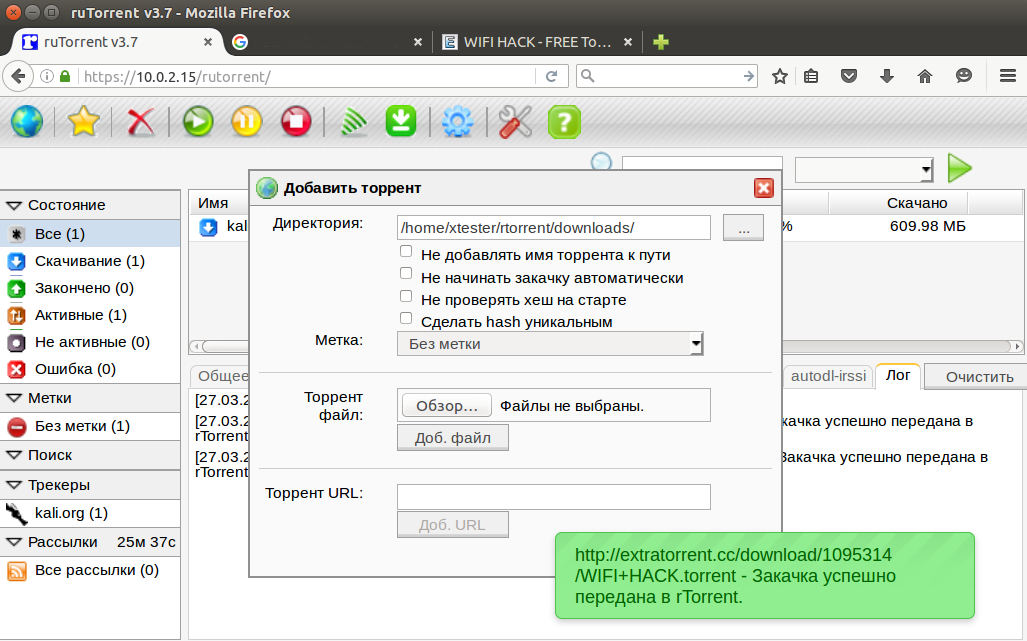Reload the page with refresh icon

[x=551, y=77]
